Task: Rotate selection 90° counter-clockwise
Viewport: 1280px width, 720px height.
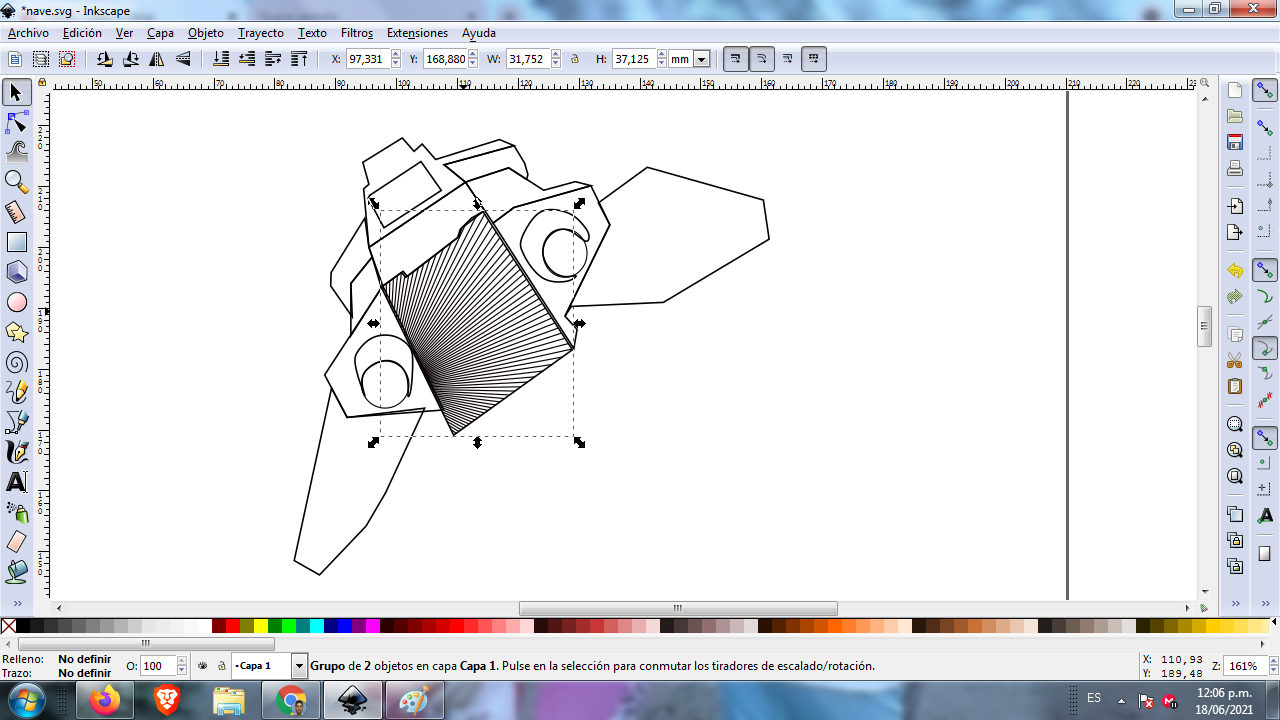Action: (x=104, y=59)
